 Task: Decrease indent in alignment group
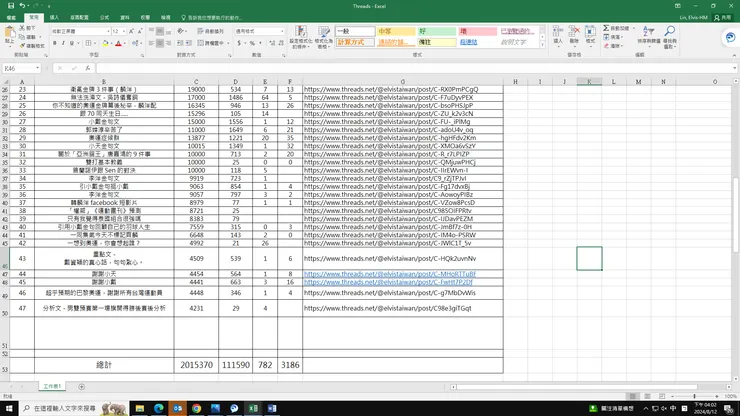coord(180,43)
